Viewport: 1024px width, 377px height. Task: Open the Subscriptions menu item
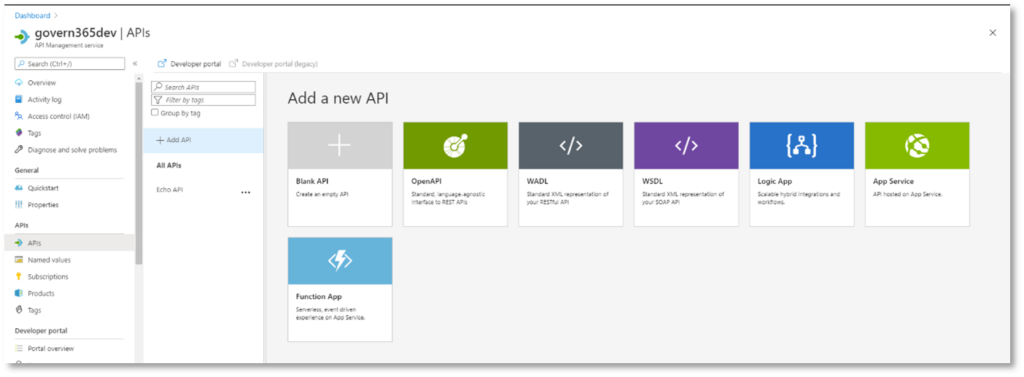48,276
